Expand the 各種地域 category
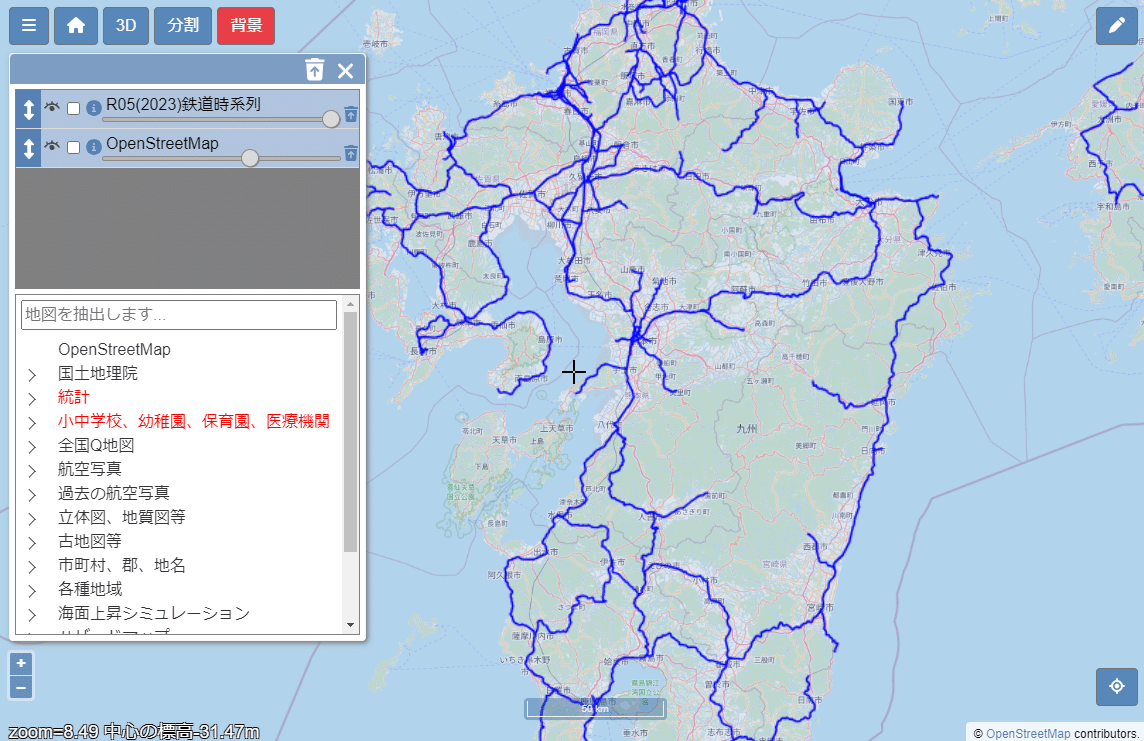Image resolution: width=1144 pixels, height=741 pixels. (x=32, y=591)
